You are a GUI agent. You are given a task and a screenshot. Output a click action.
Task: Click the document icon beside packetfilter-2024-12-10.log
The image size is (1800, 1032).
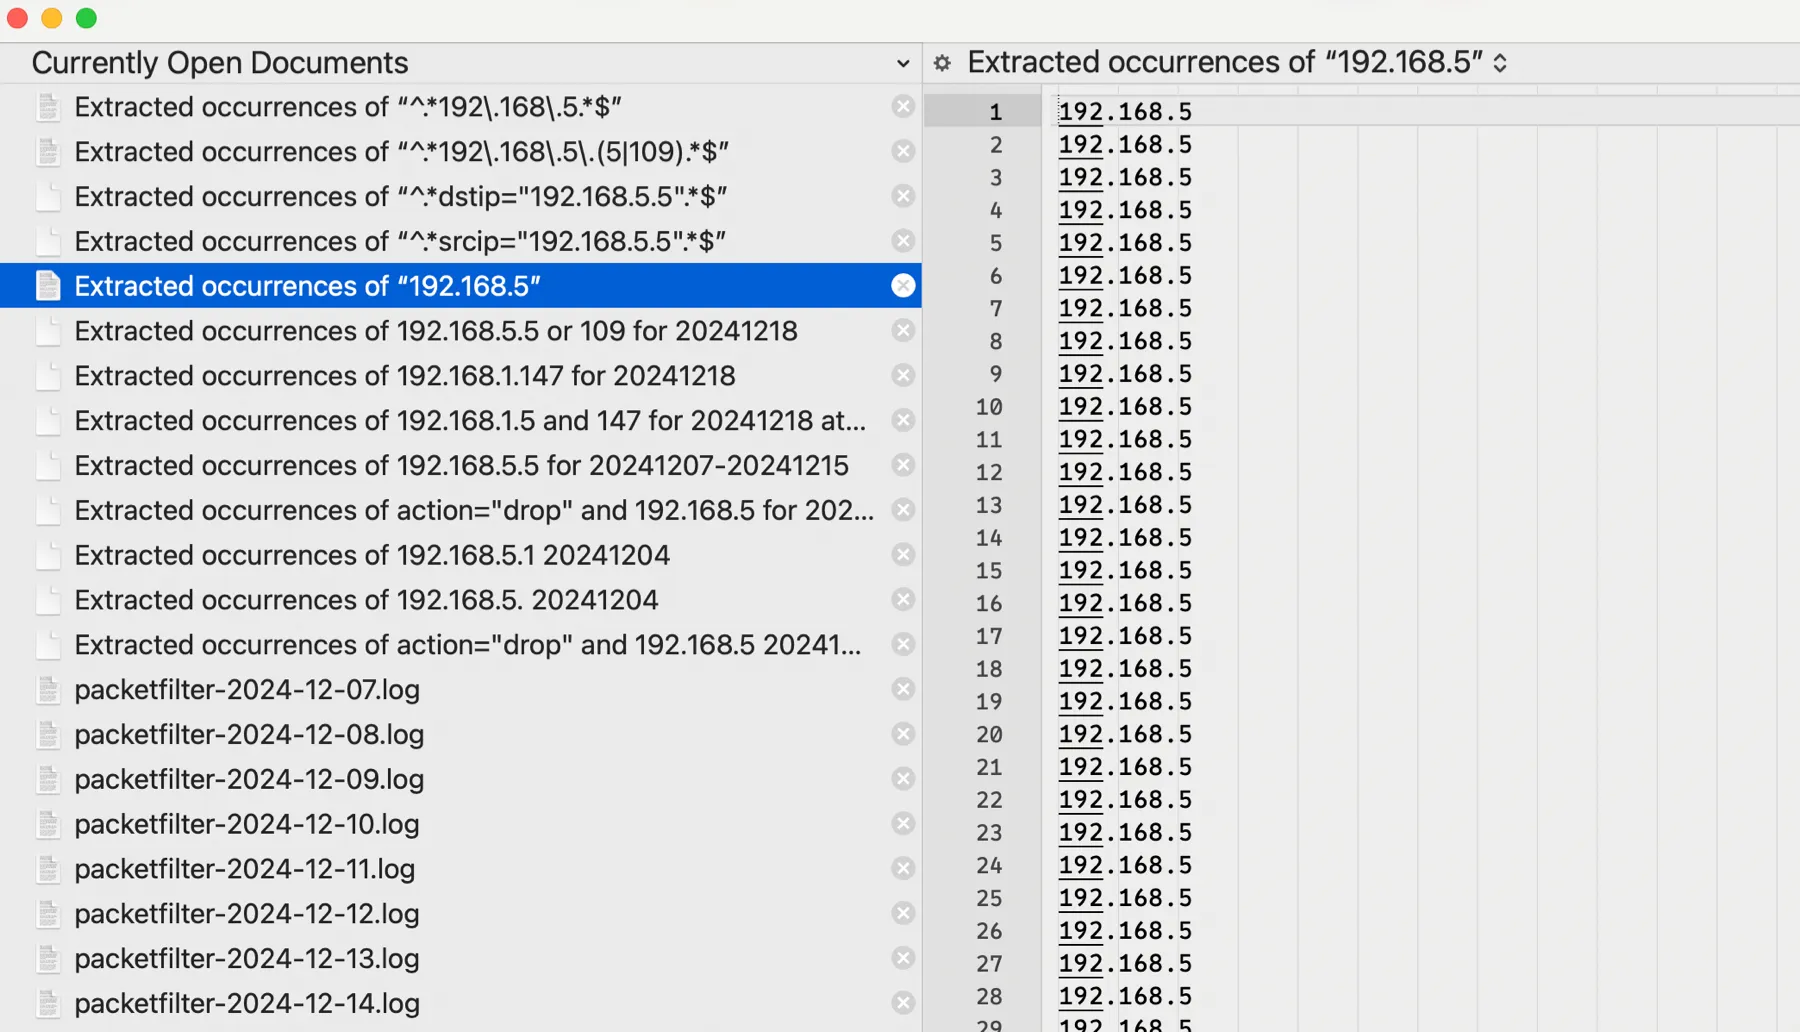(x=48, y=824)
